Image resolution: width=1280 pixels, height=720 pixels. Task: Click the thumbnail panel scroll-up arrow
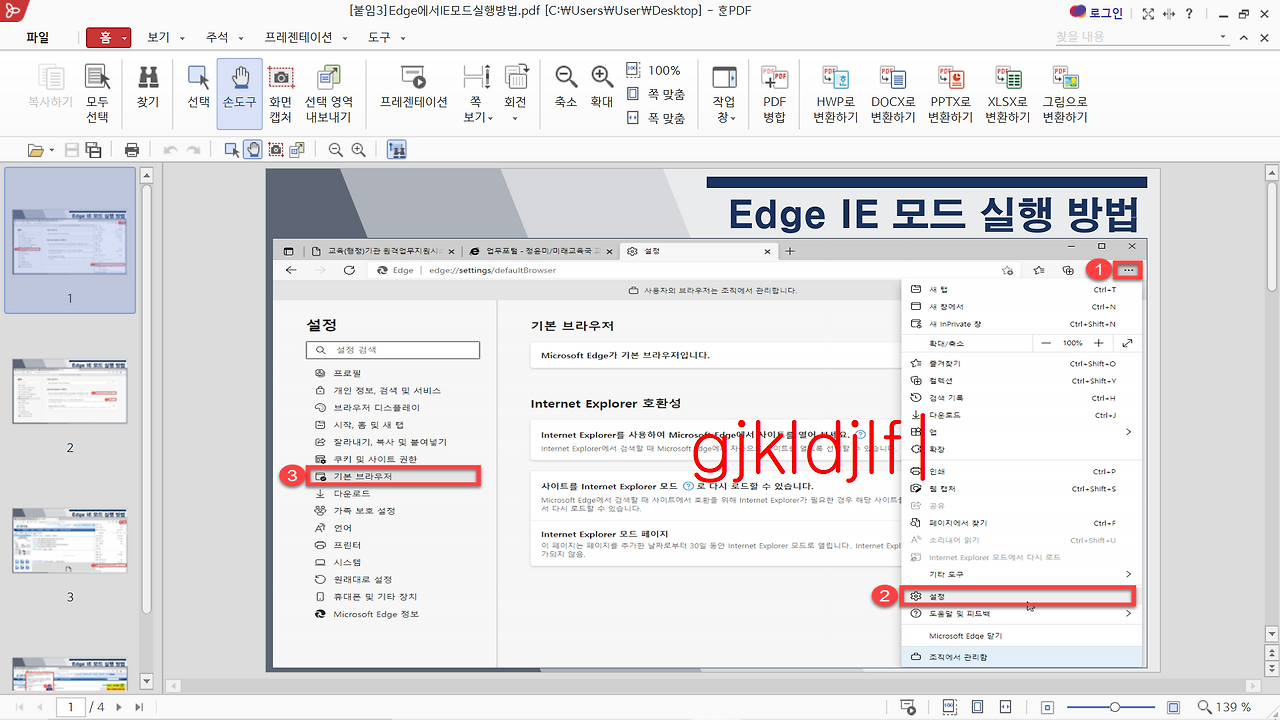tap(146, 175)
